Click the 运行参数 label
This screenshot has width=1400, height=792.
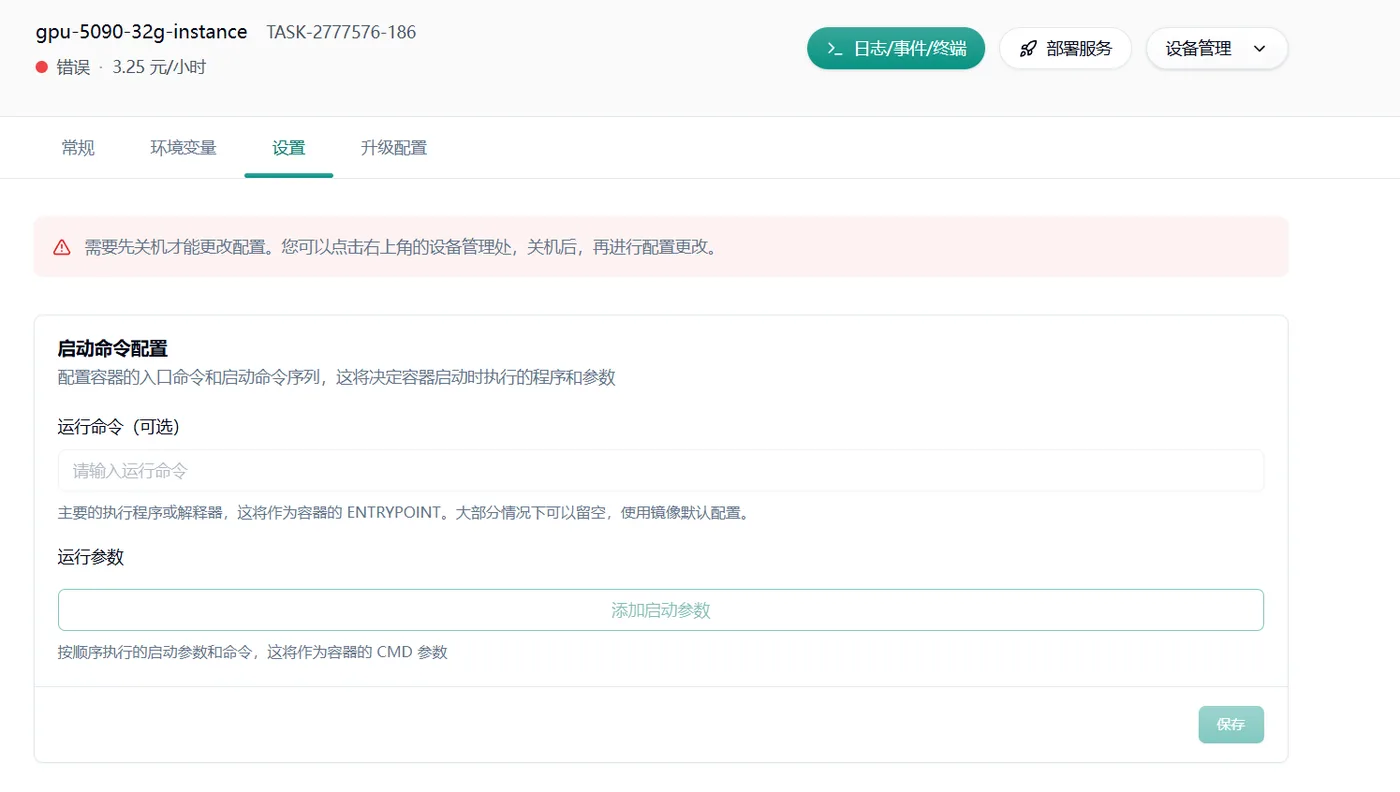(x=91, y=557)
